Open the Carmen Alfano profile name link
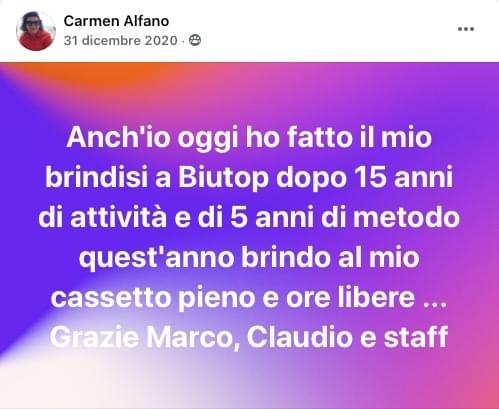Image resolution: width=499 pixels, height=409 pixels. [x=116, y=21]
